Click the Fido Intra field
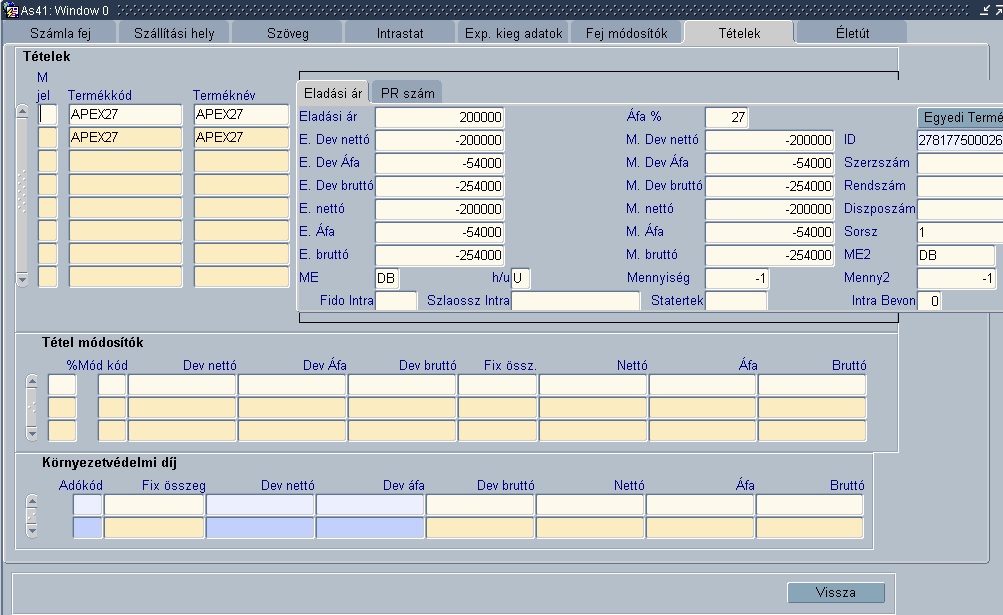 (396, 301)
